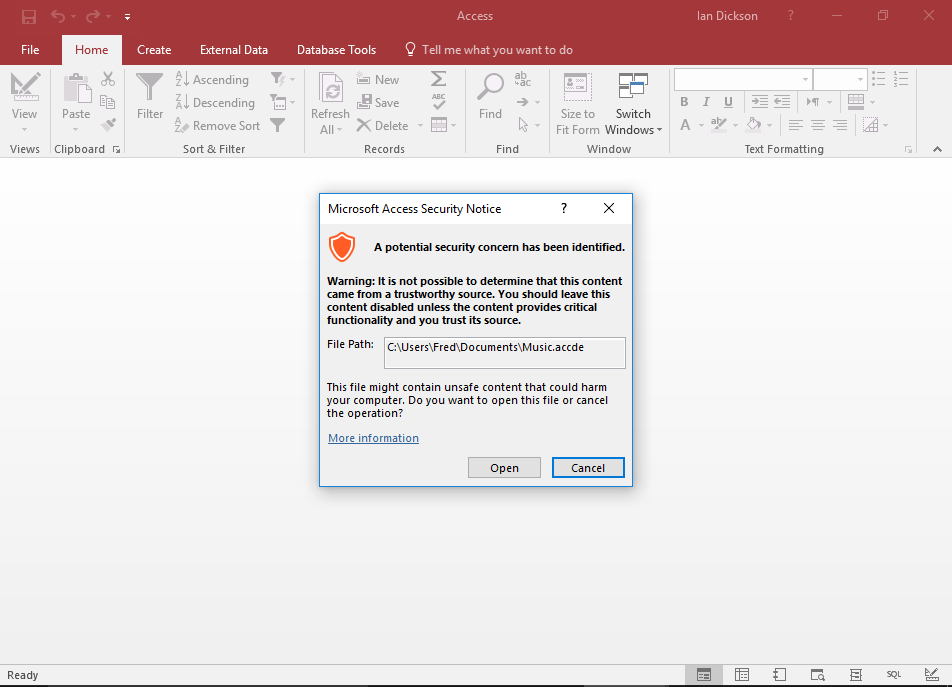Click the Cut scissors icon
Screen dimensions: 952x687
click(108, 79)
